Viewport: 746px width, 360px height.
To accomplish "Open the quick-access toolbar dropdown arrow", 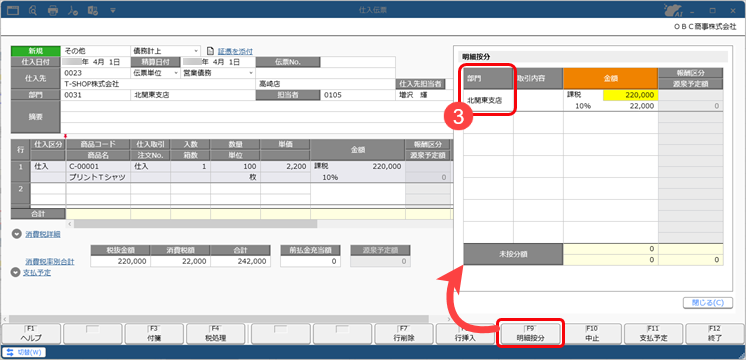I will [113, 10].
